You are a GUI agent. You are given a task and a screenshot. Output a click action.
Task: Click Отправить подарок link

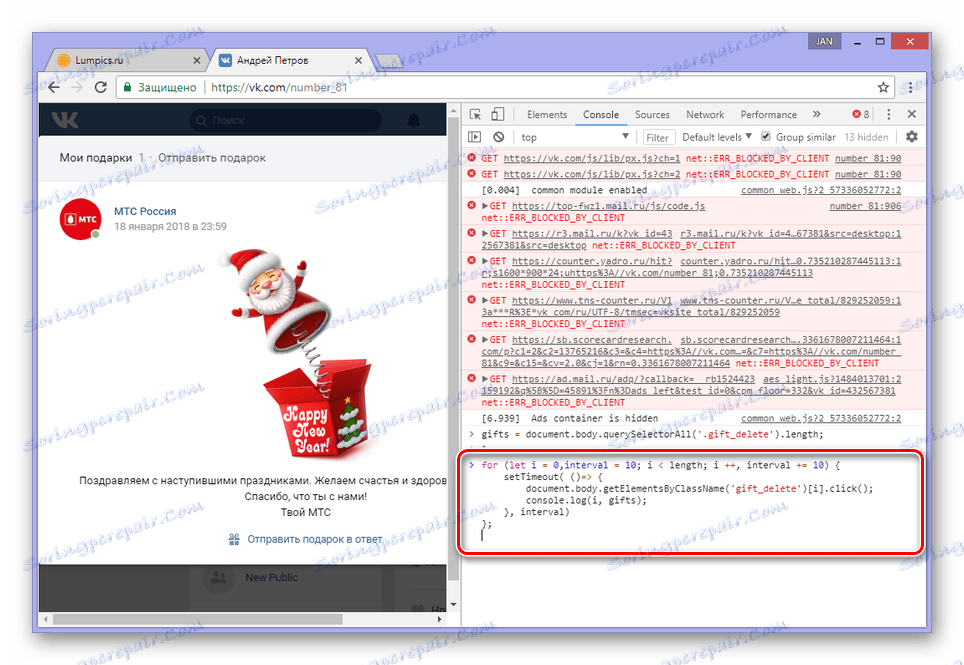(212, 157)
